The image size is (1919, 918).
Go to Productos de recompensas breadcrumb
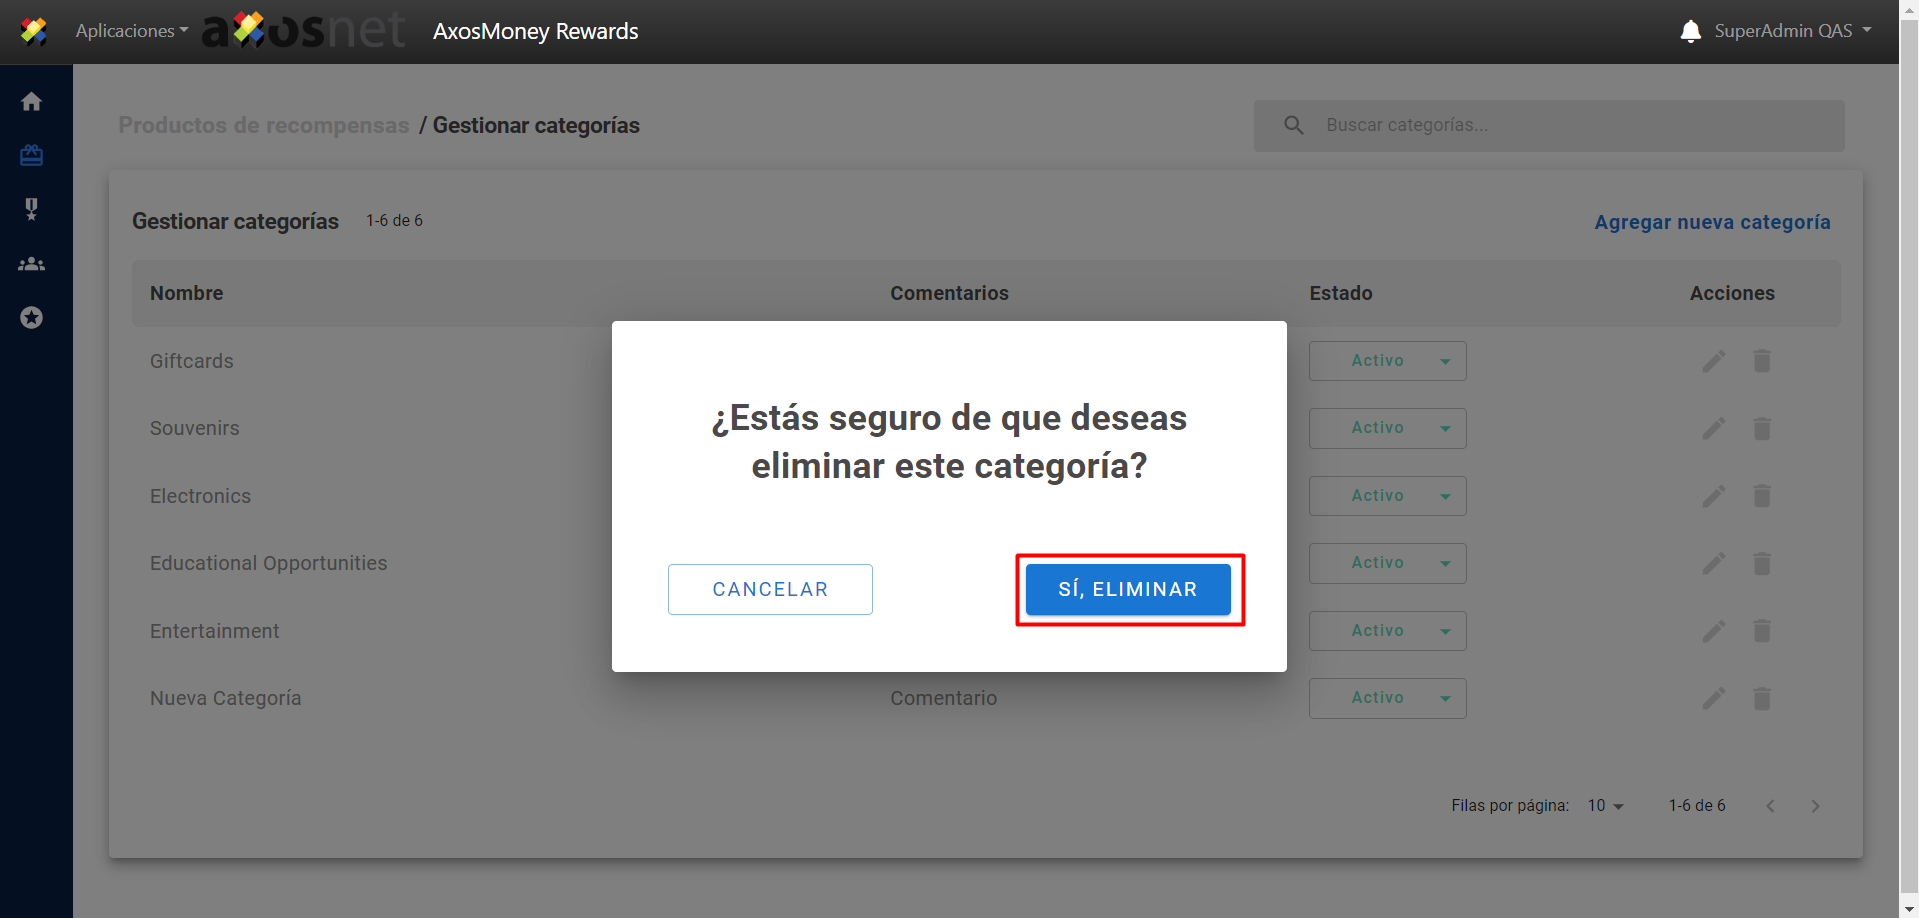click(264, 126)
